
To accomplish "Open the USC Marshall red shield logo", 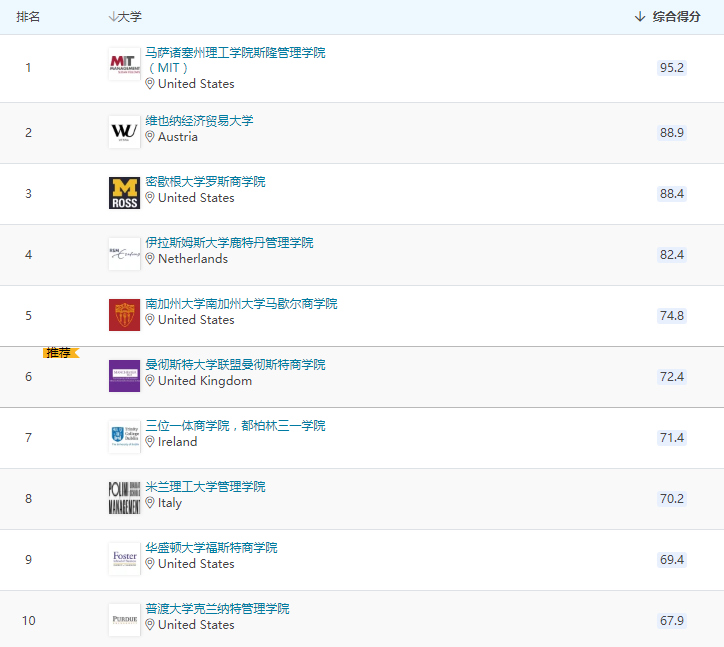I will [124, 315].
